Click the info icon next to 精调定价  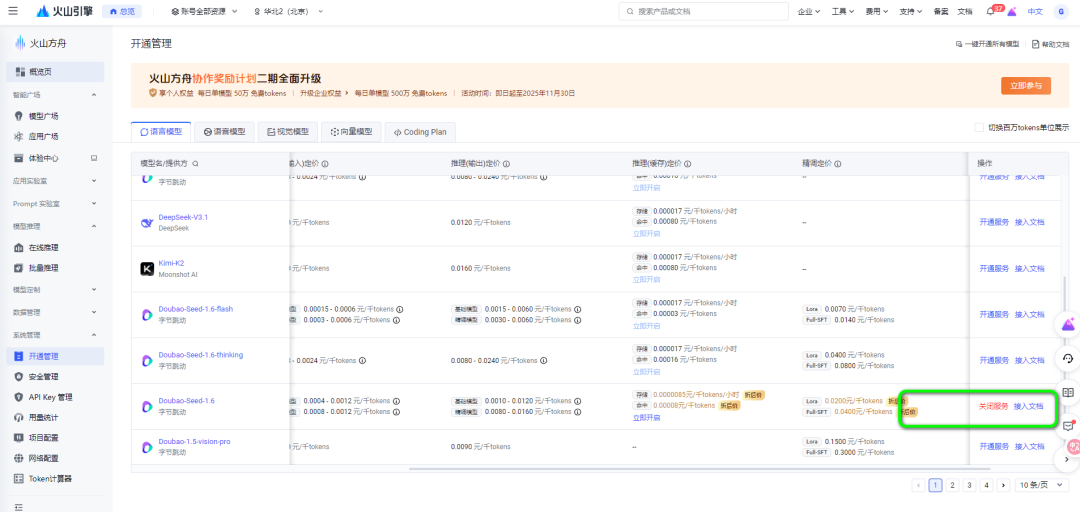[838, 164]
